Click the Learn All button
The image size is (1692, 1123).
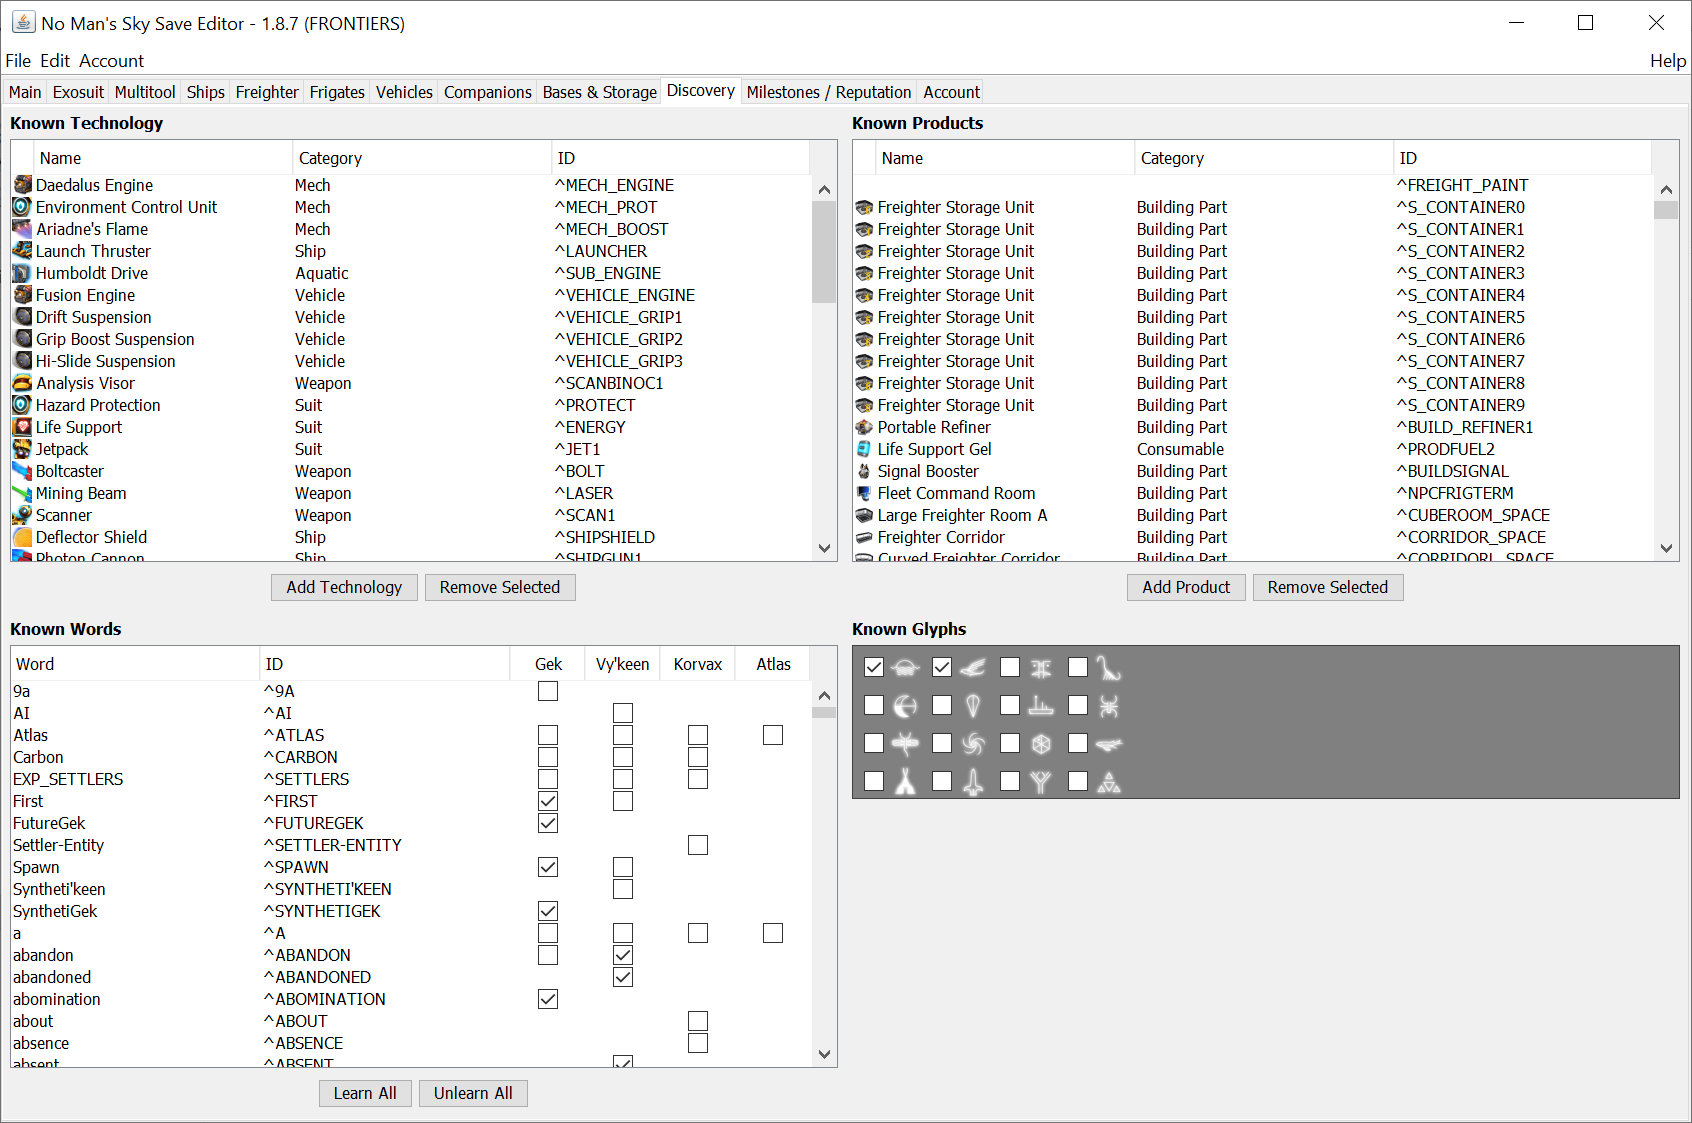coord(365,1093)
